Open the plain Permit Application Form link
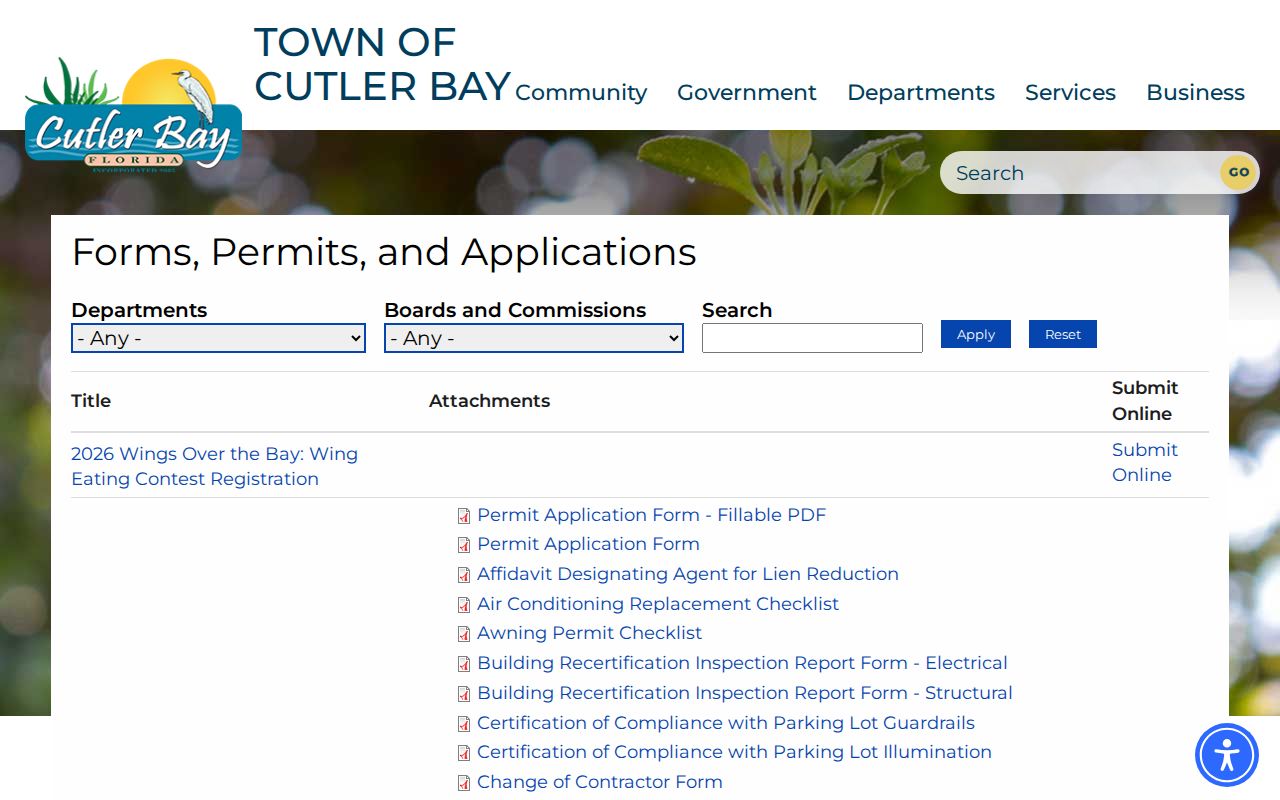The image size is (1280, 800). (588, 544)
